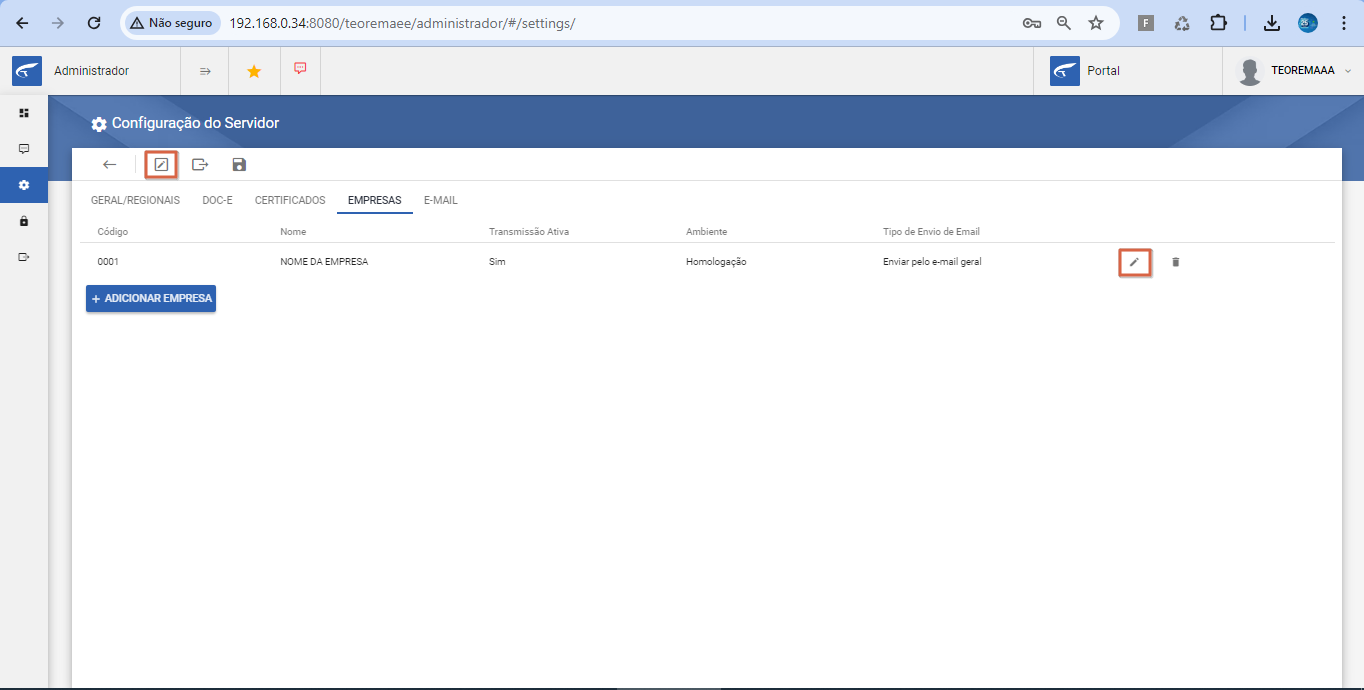The height and width of the screenshot is (690, 1364).
Task: Open the dashboard icon in sidebar
Action: pyautogui.click(x=24, y=113)
